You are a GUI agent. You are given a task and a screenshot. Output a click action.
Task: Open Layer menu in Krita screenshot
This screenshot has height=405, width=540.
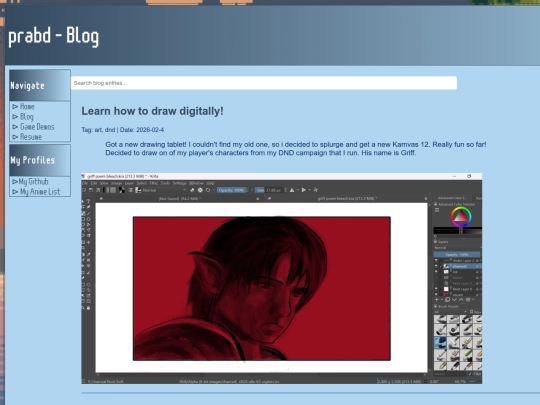(129, 183)
